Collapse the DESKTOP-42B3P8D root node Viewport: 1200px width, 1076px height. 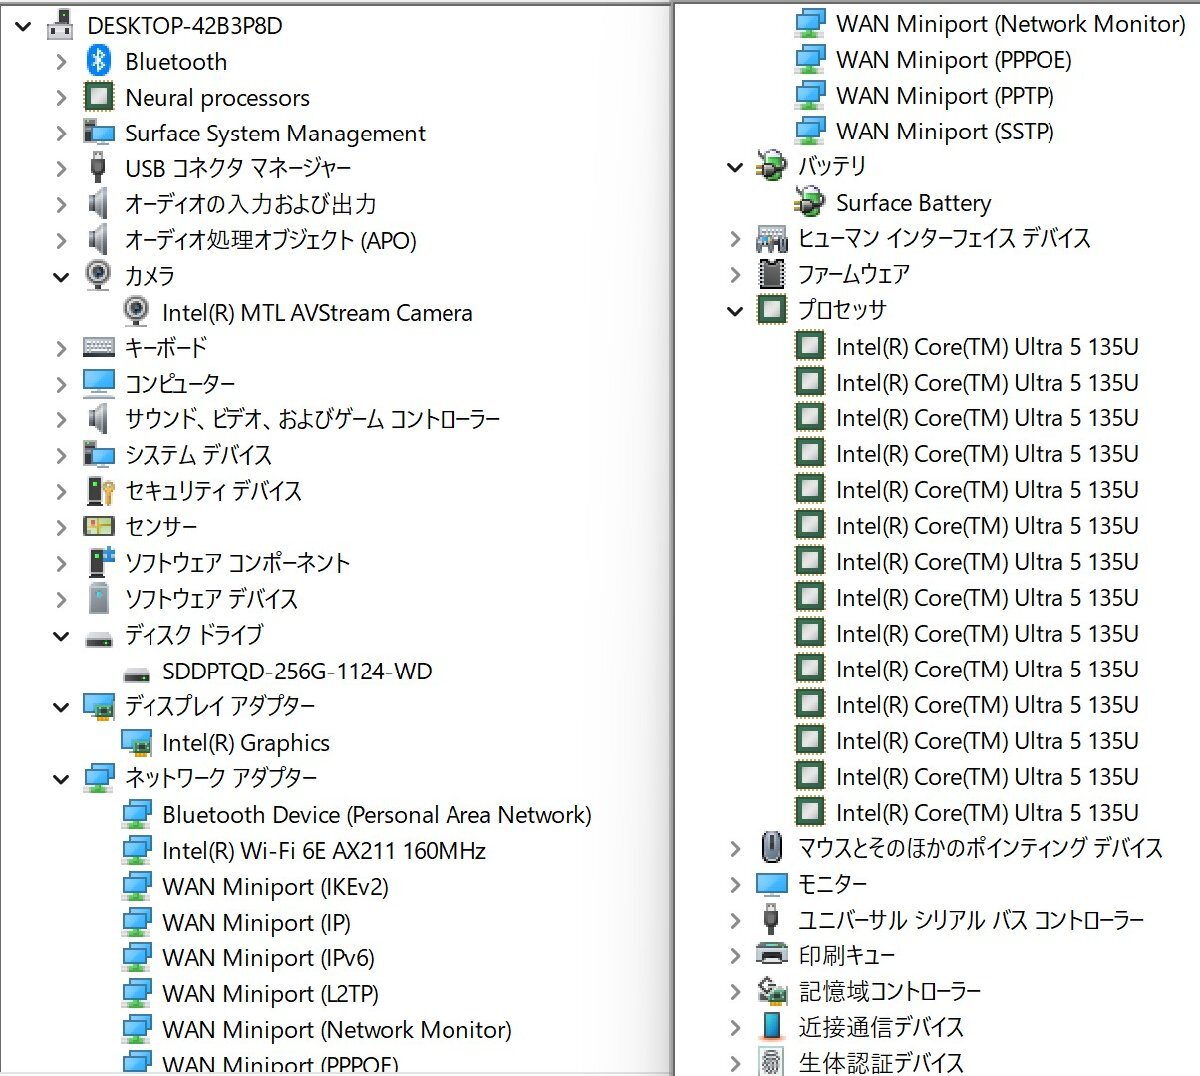coord(22,26)
